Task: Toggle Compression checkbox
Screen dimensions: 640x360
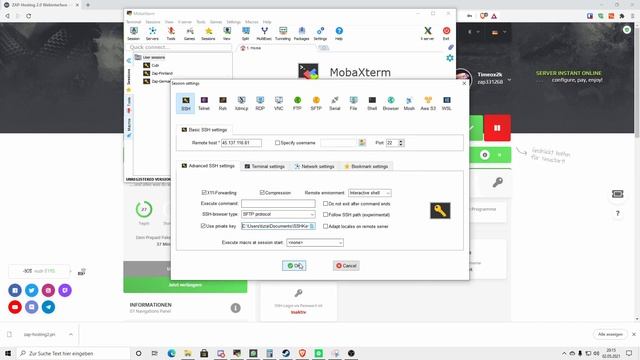Action: tap(262, 192)
